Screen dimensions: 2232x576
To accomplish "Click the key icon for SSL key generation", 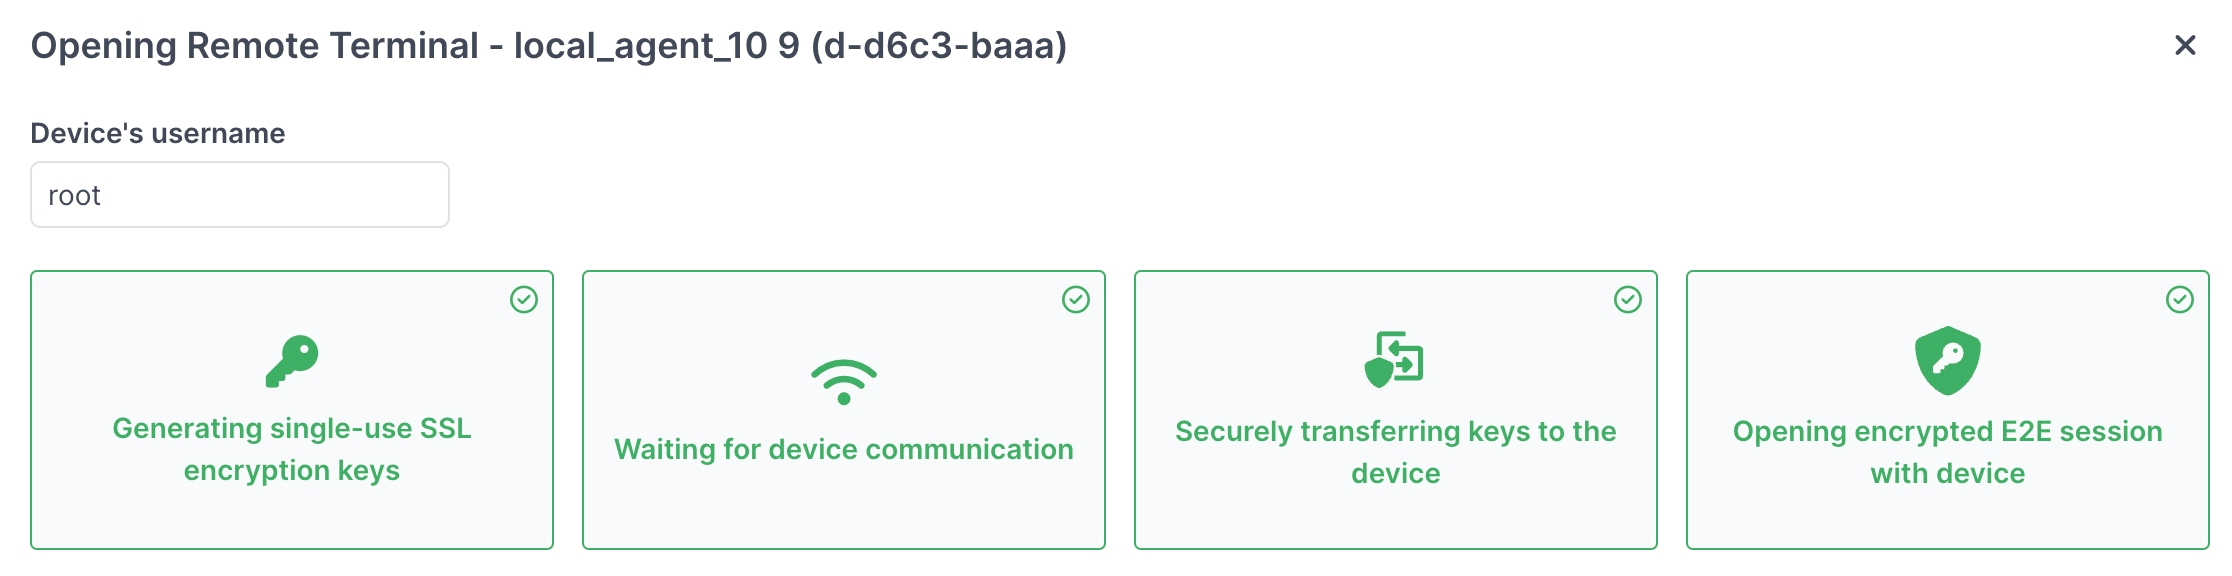I will 292,360.
